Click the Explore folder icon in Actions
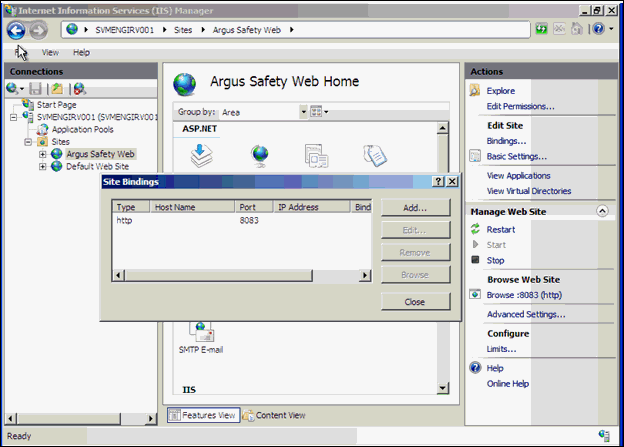 474,90
